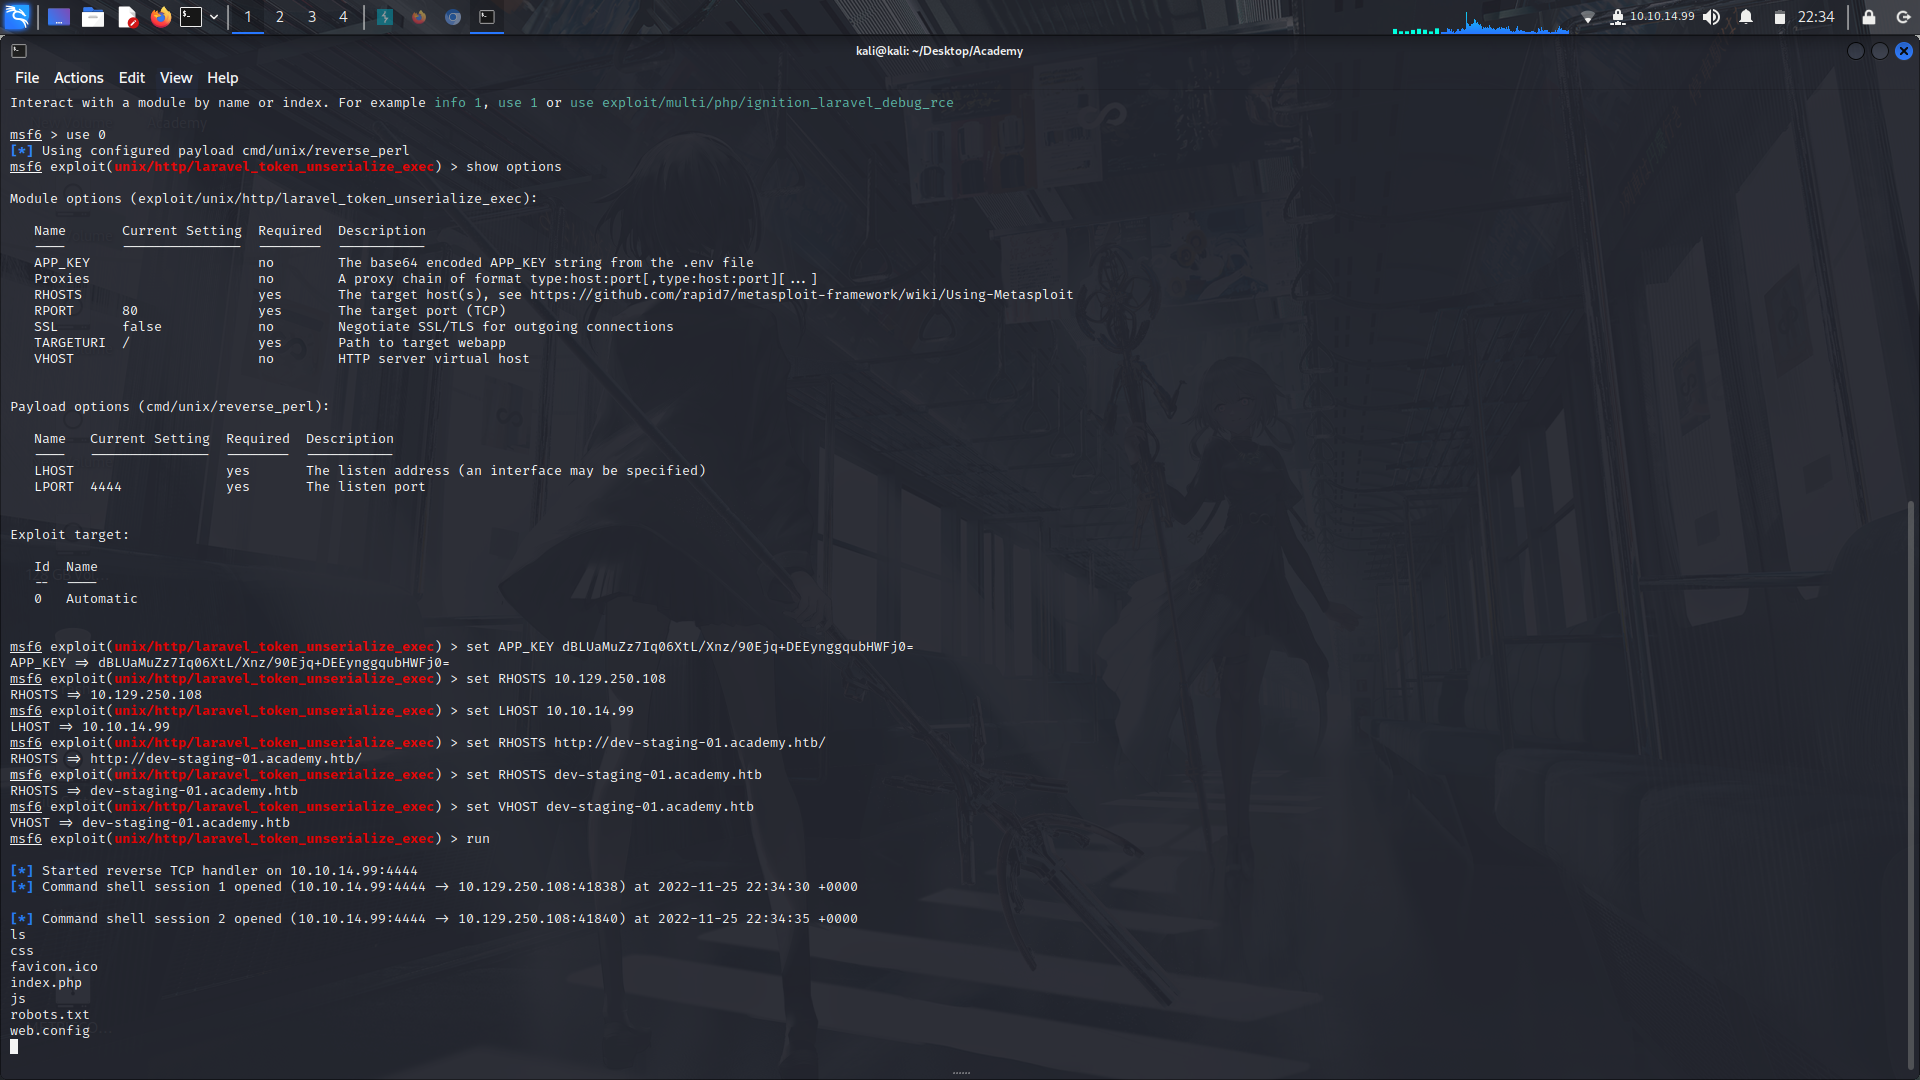Expand the terminal launcher dropdown arrow
Image resolution: width=1920 pixels, height=1080 pixels.
coord(213,17)
